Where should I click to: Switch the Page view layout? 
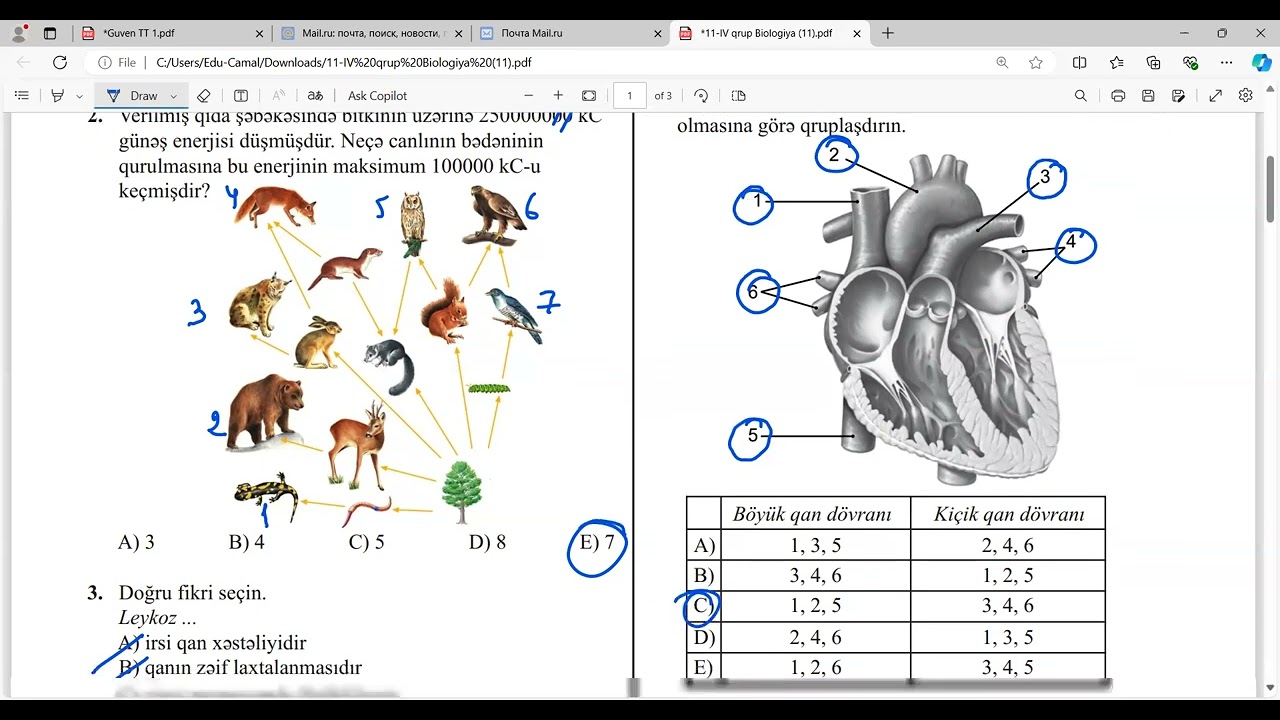click(739, 96)
